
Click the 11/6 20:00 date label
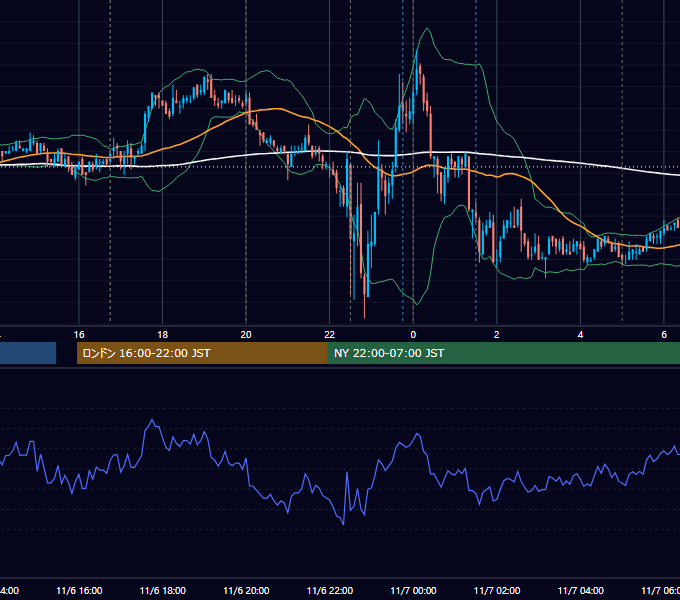click(246, 590)
